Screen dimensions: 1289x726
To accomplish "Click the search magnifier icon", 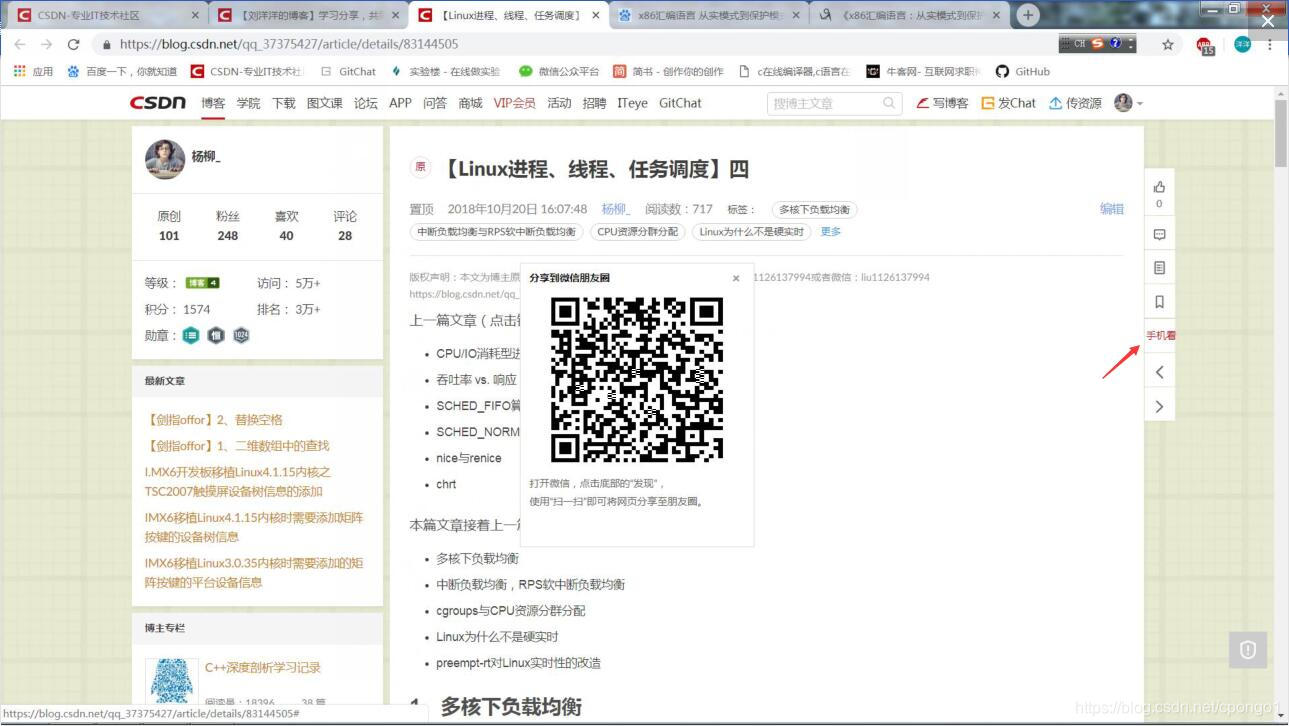I will point(889,103).
